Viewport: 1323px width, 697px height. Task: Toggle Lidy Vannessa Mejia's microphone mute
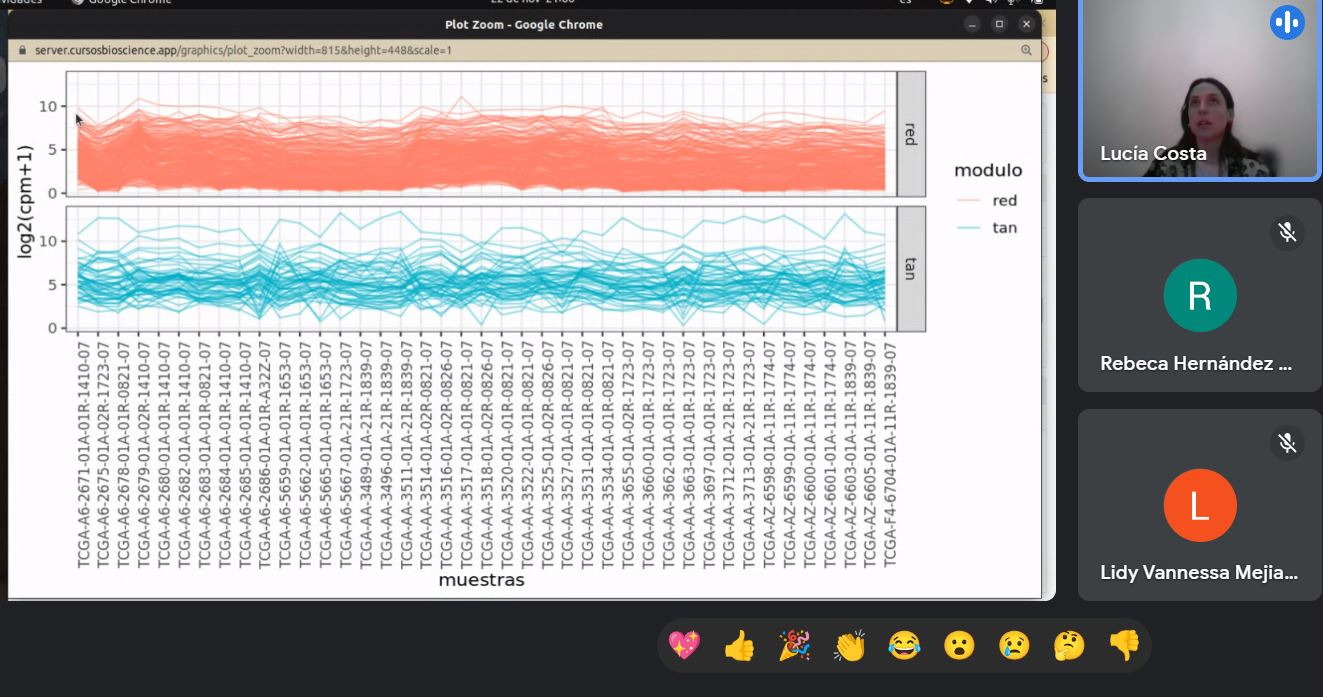click(x=1287, y=442)
